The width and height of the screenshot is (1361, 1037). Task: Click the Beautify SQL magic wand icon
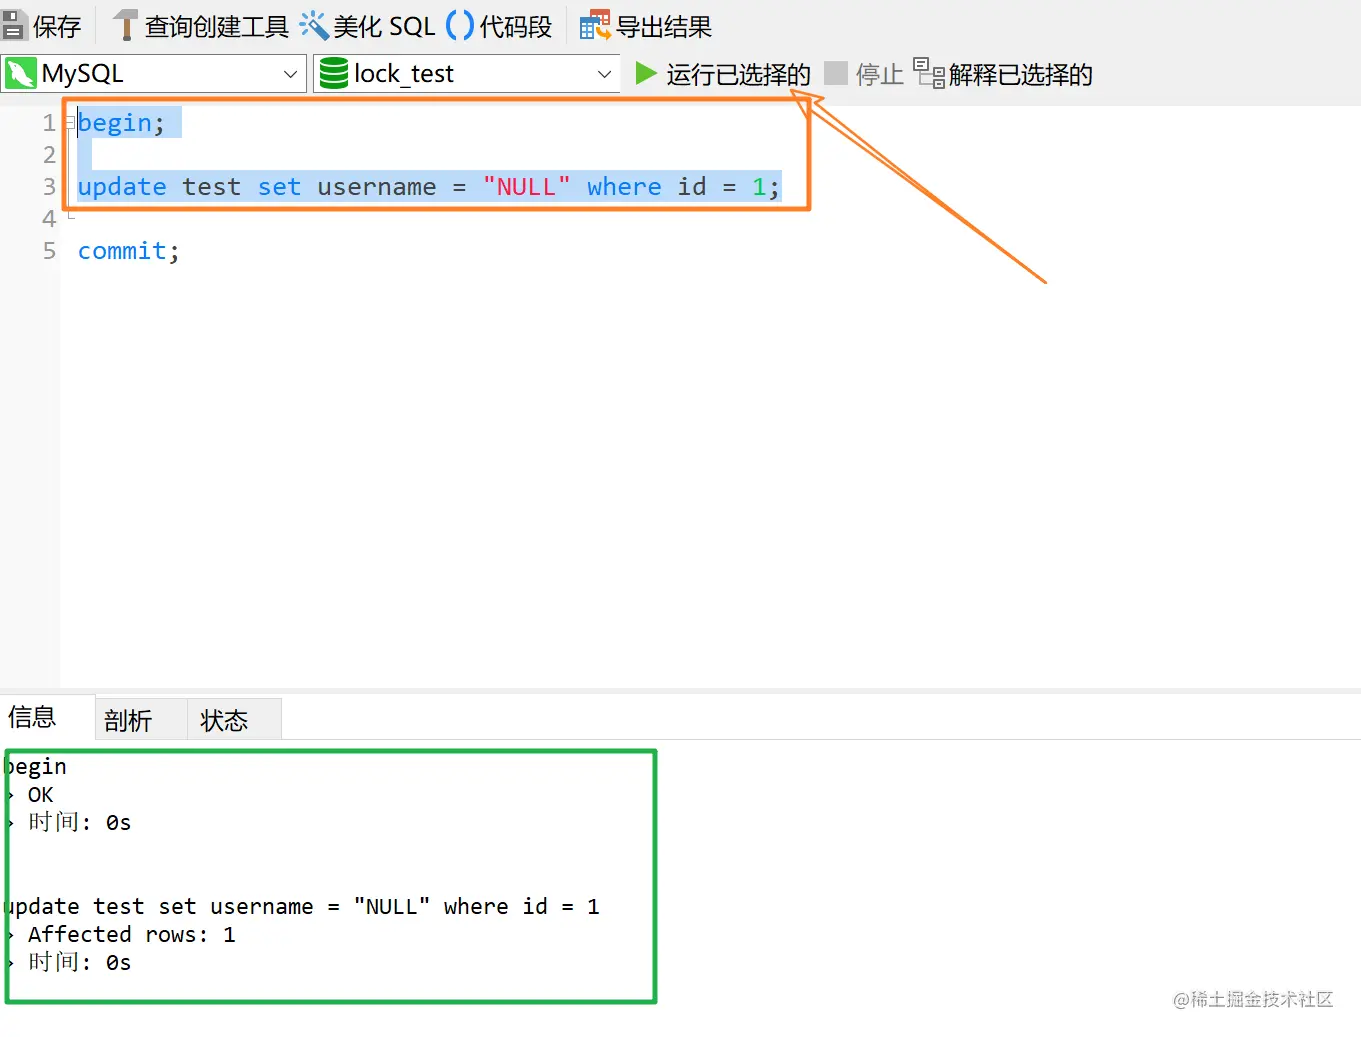point(314,25)
